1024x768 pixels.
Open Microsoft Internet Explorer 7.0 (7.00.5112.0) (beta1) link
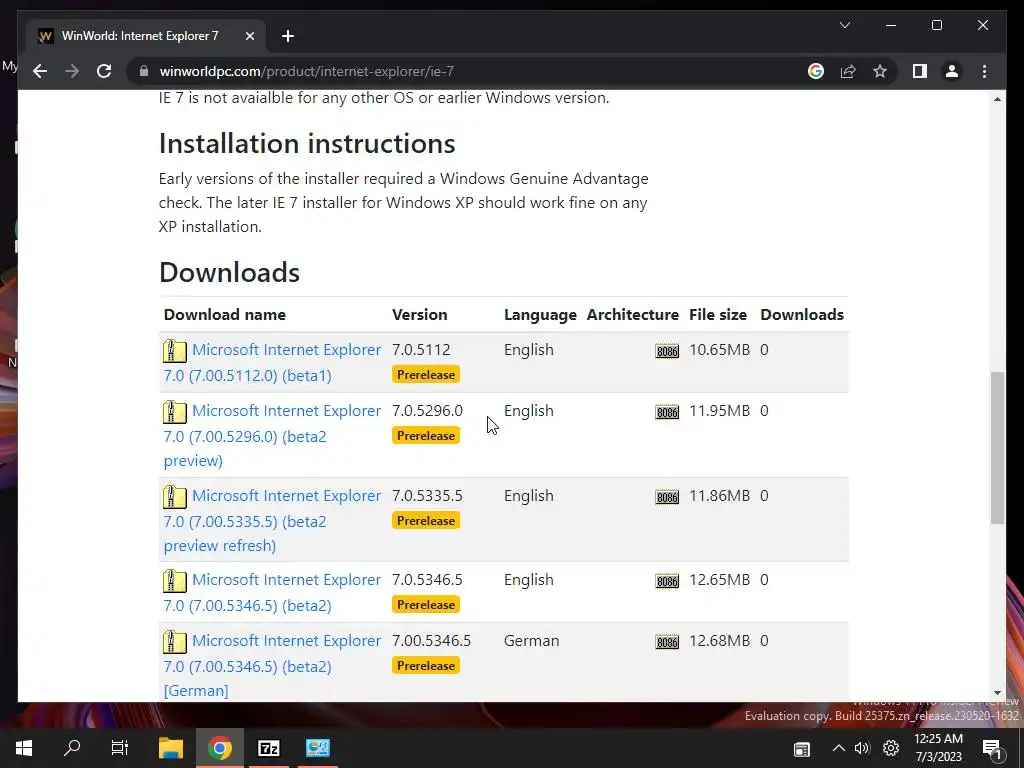pyautogui.click(x=272, y=362)
